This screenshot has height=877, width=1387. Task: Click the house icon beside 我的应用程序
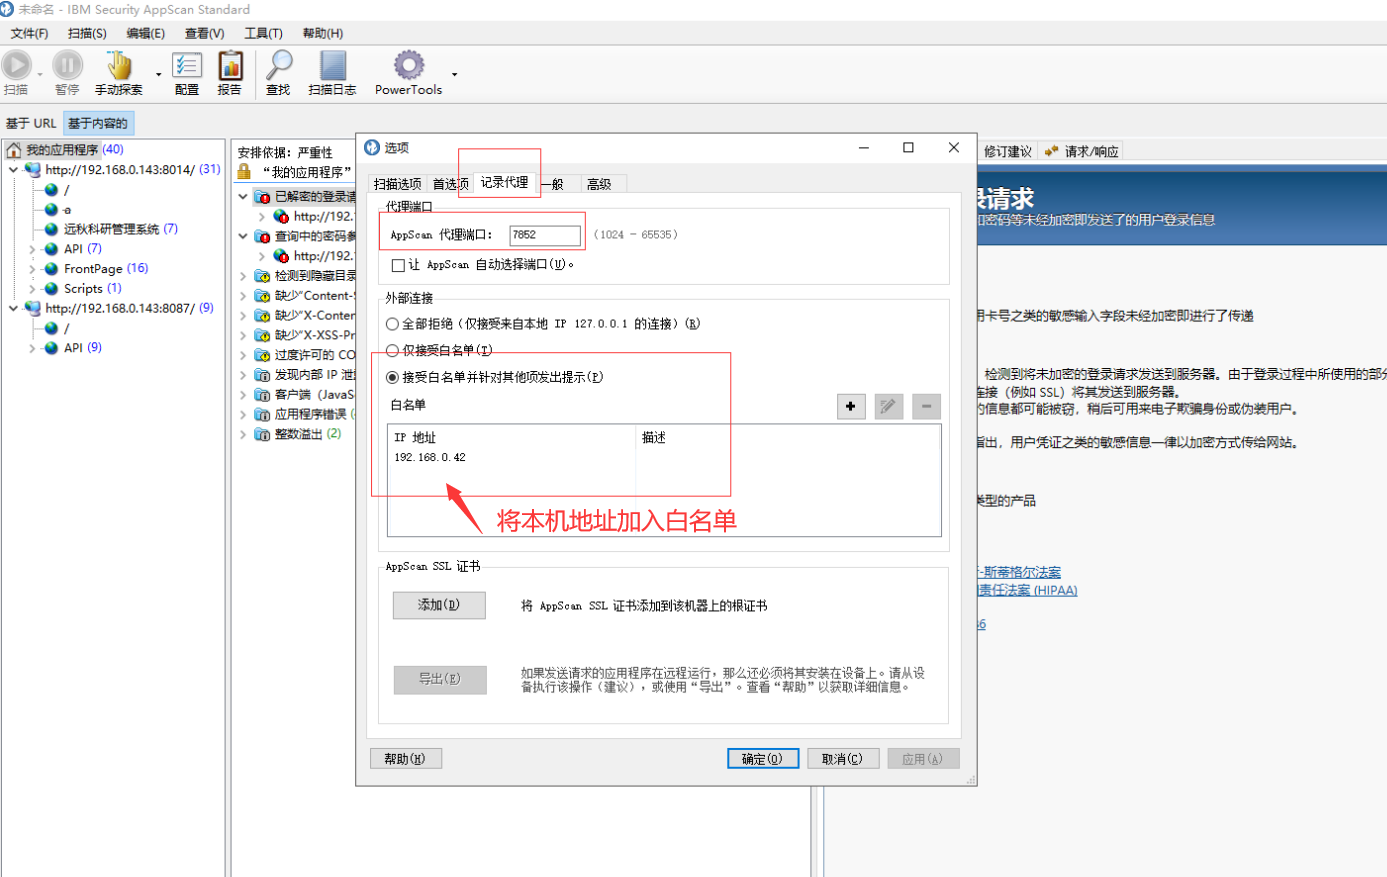14,150
